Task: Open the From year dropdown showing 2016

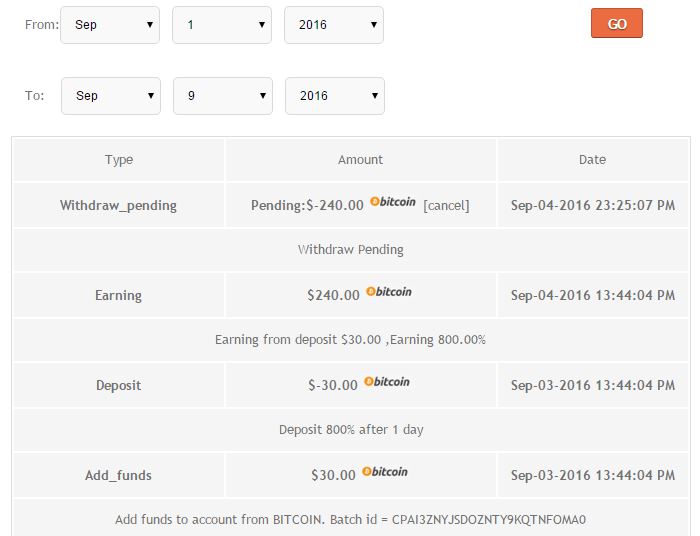Action: coord(334,25)
